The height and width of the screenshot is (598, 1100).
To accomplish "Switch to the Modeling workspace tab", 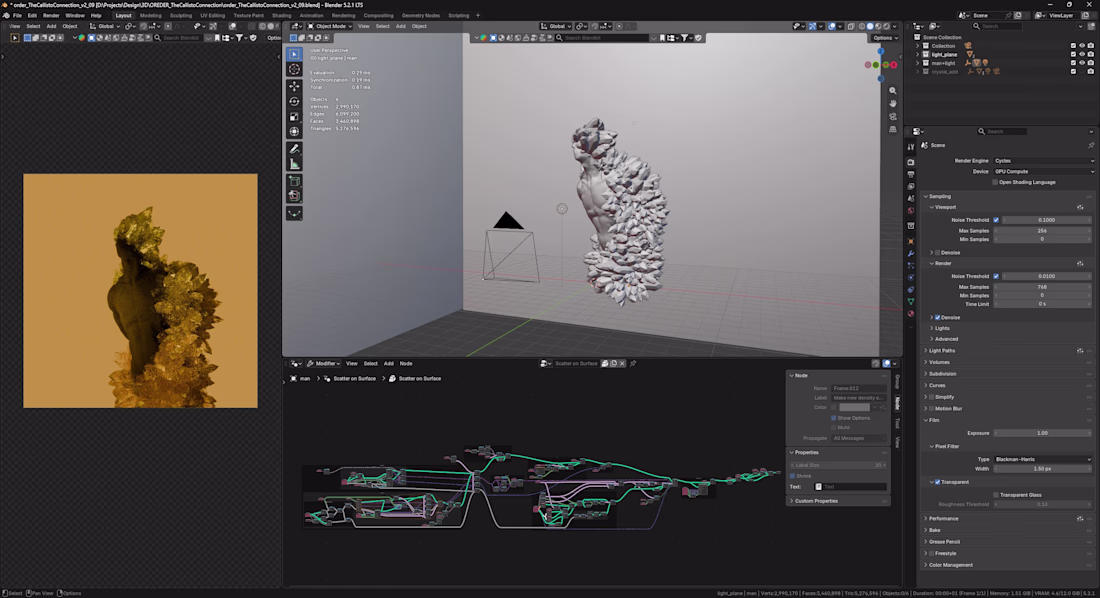I will coord(150,15).
